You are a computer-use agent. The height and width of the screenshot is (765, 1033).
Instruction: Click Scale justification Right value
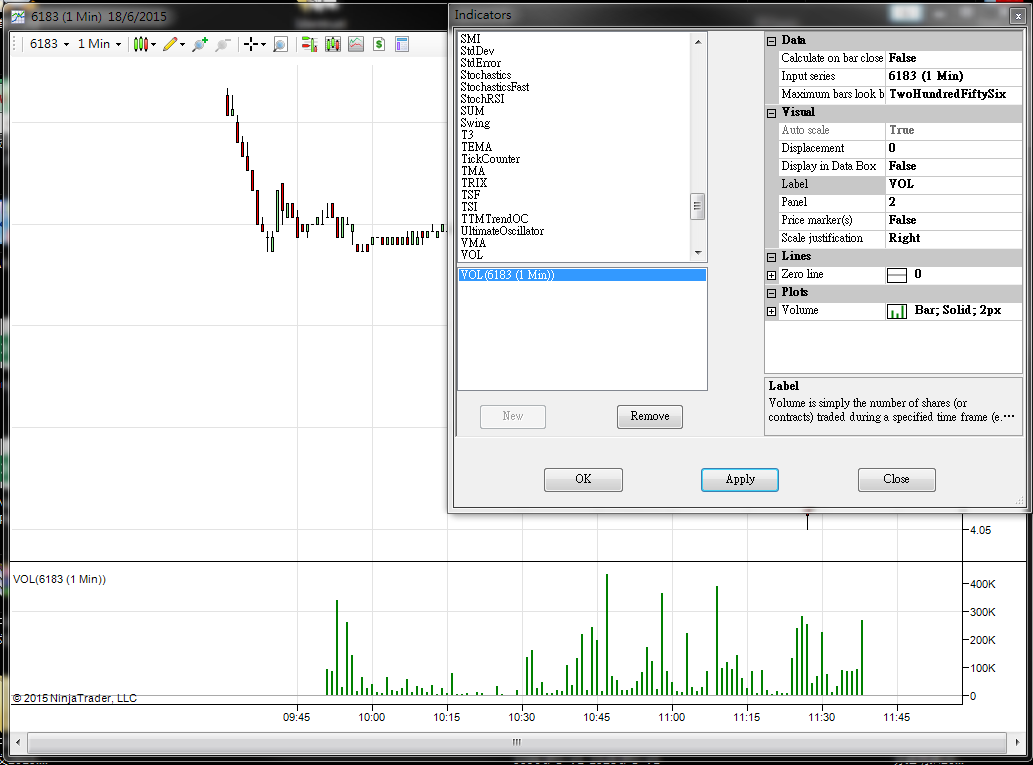[x=953, y=239]
